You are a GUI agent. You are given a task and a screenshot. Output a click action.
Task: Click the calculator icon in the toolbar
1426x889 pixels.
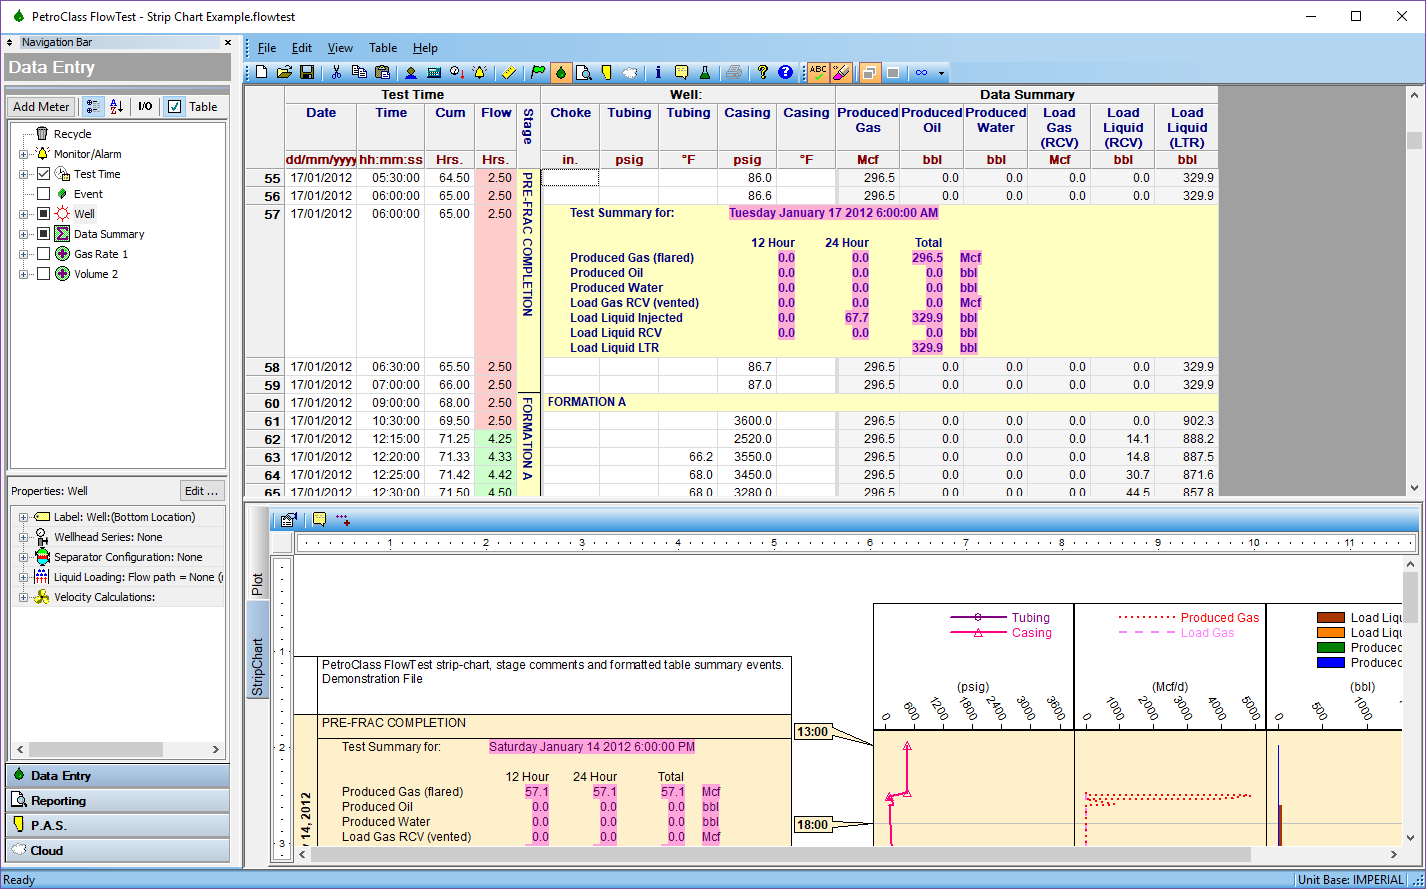coord(434,72)
